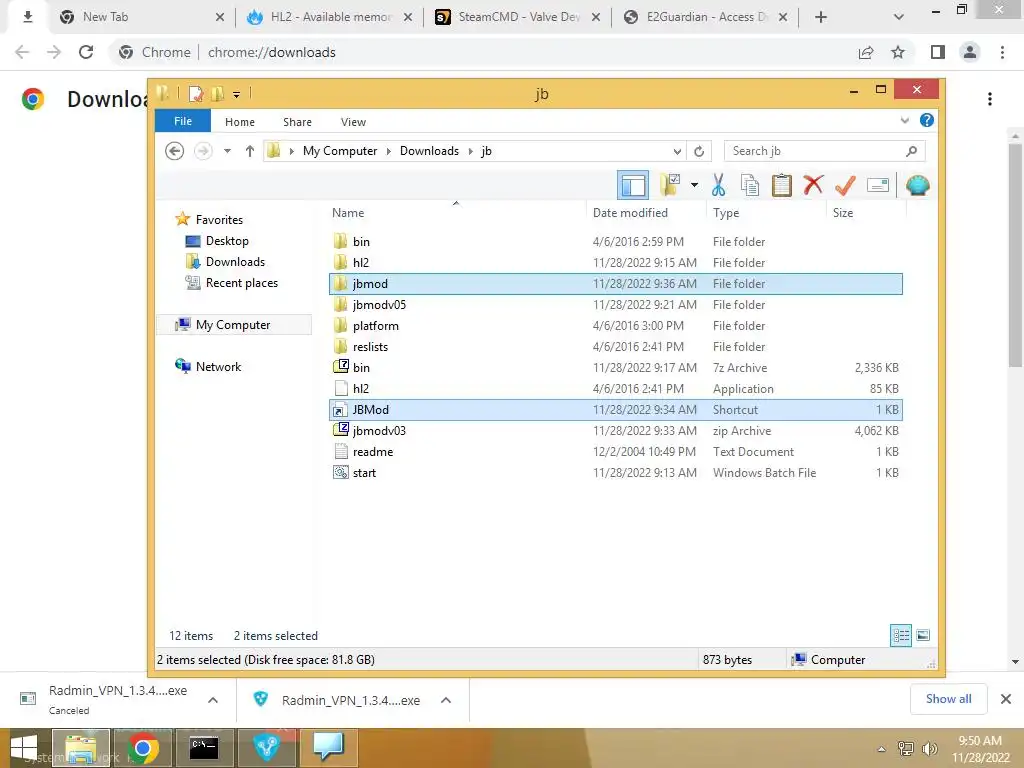The width and height of the screenshot is (1024, 768).
Task: Click the scissors Cut icon
Action: 718,185
